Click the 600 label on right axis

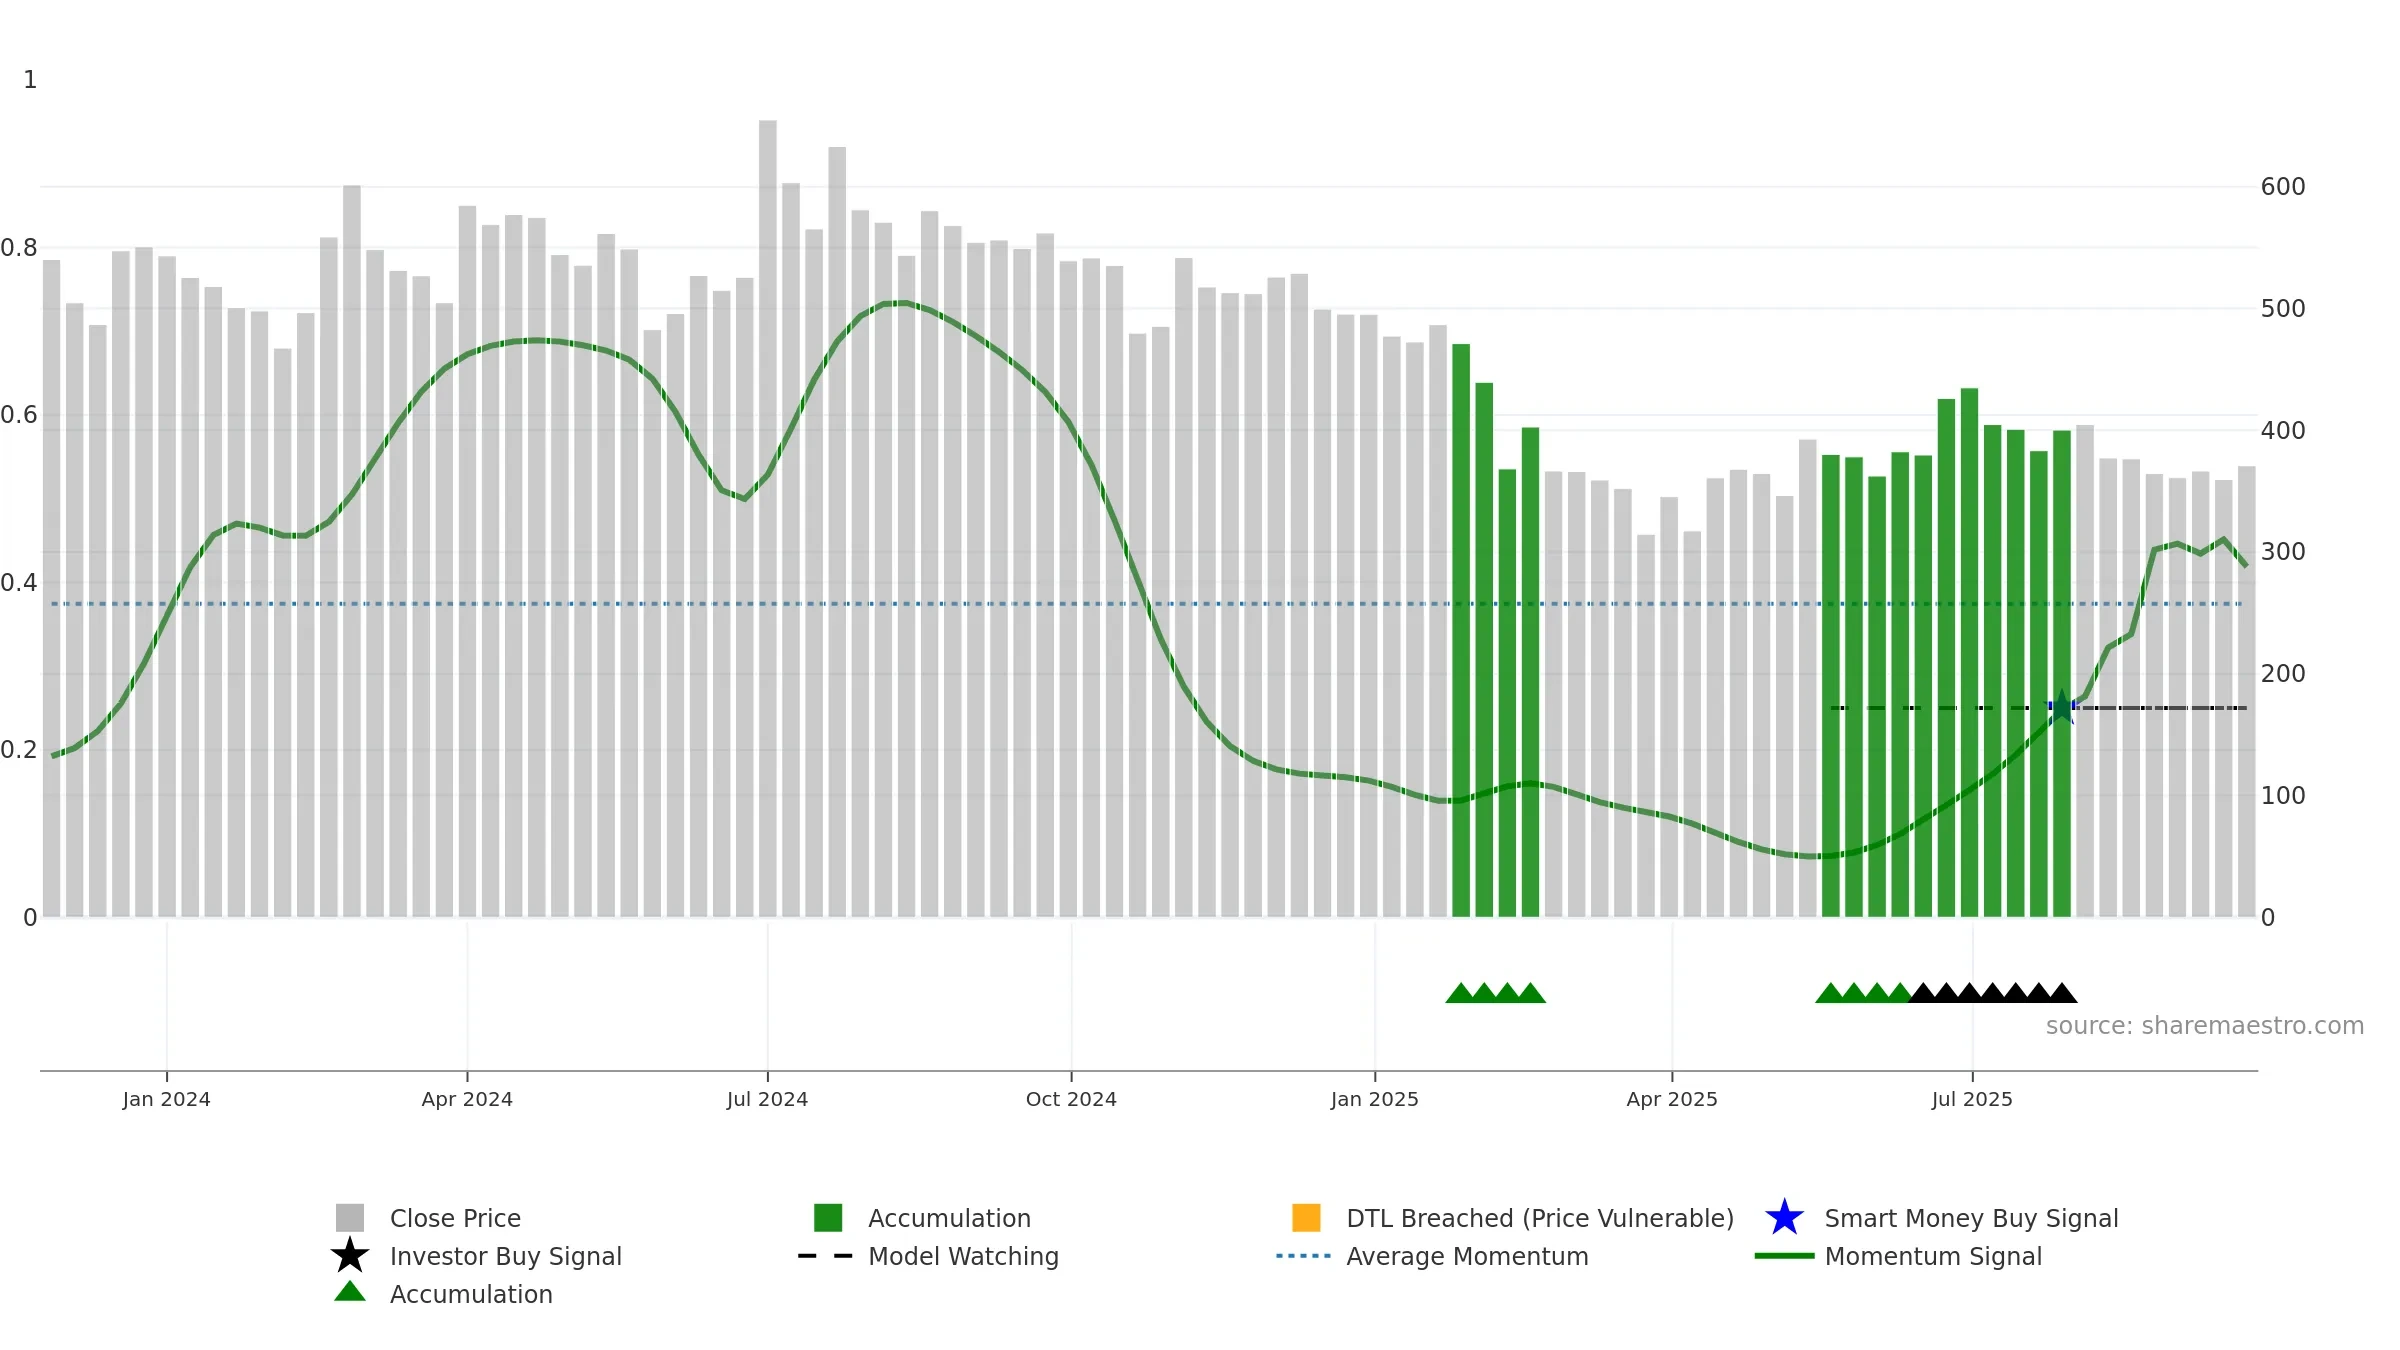tap(2283, 187)
